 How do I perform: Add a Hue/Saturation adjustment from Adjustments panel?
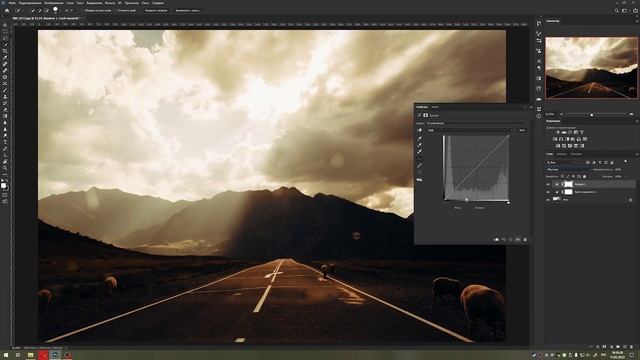tap(555, 139)
